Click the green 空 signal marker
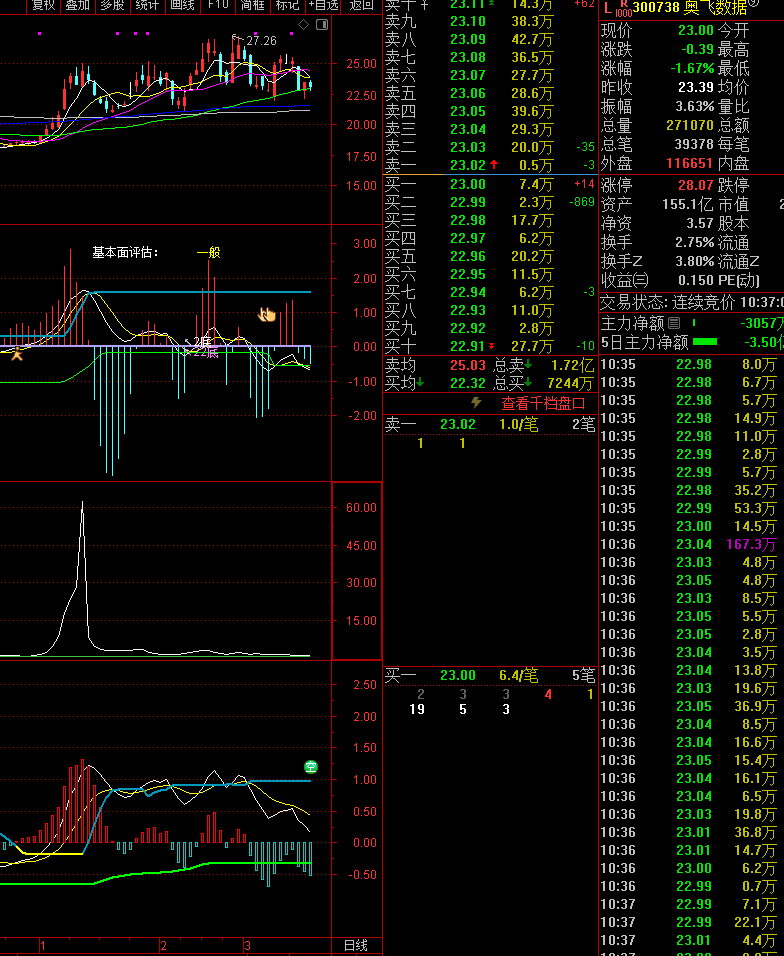784x956 pixels. click(311, 767)
